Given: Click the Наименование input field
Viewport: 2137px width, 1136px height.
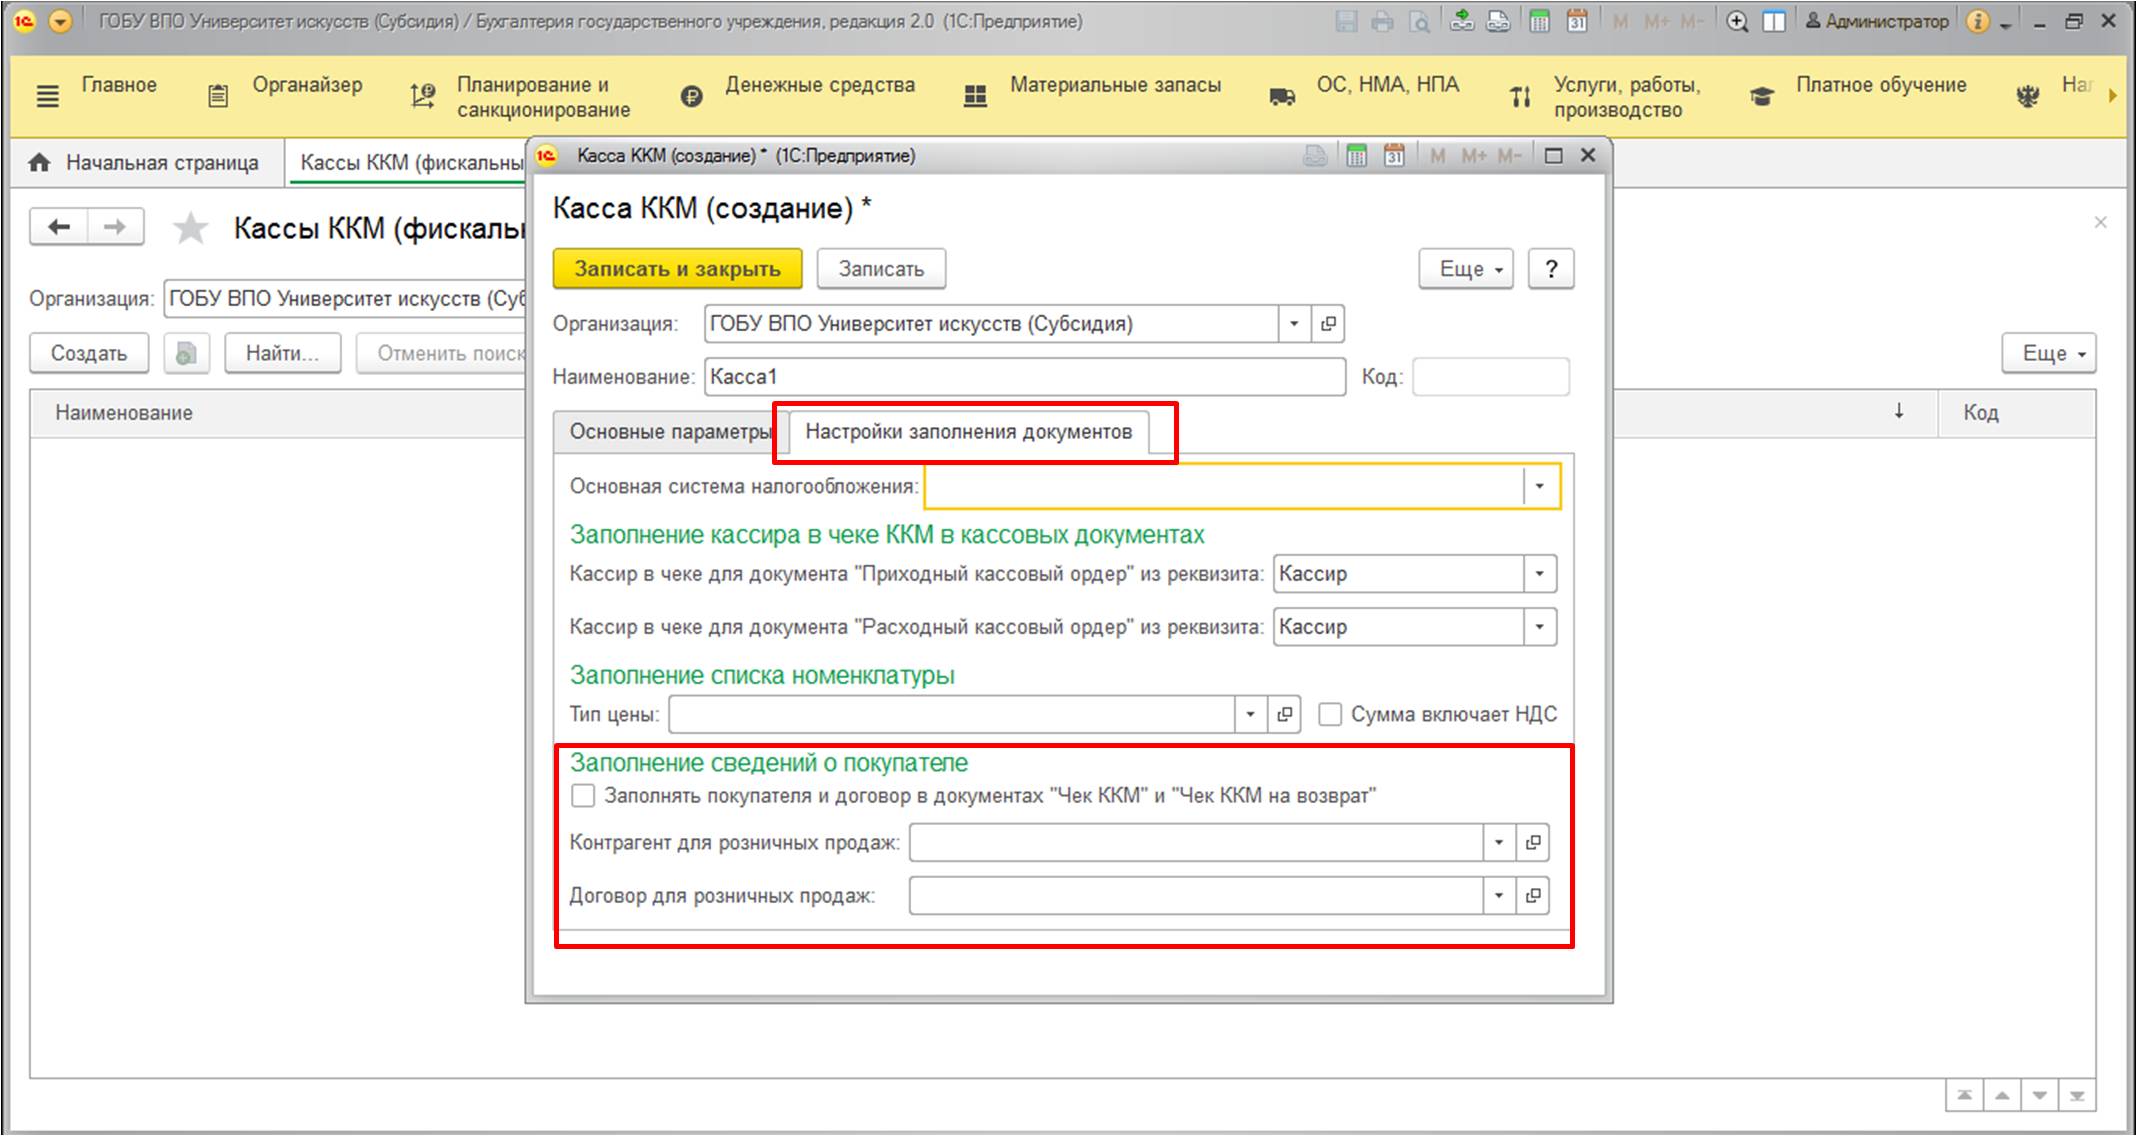Looking at the screenshot, I should (1025, 377).
